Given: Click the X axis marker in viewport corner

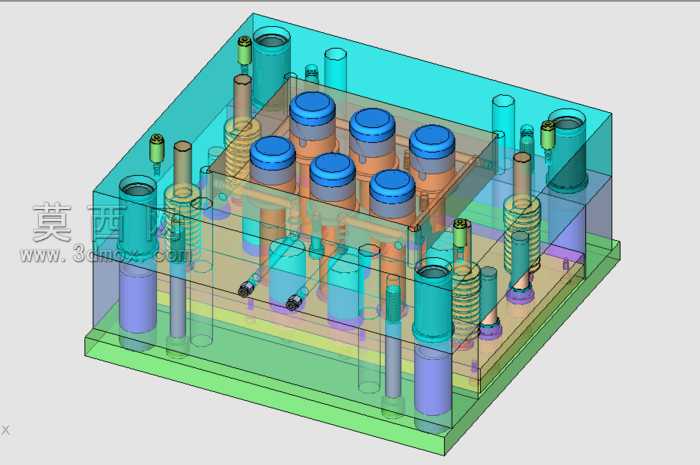Looking at the screenshot, I should tap(5, 430).
